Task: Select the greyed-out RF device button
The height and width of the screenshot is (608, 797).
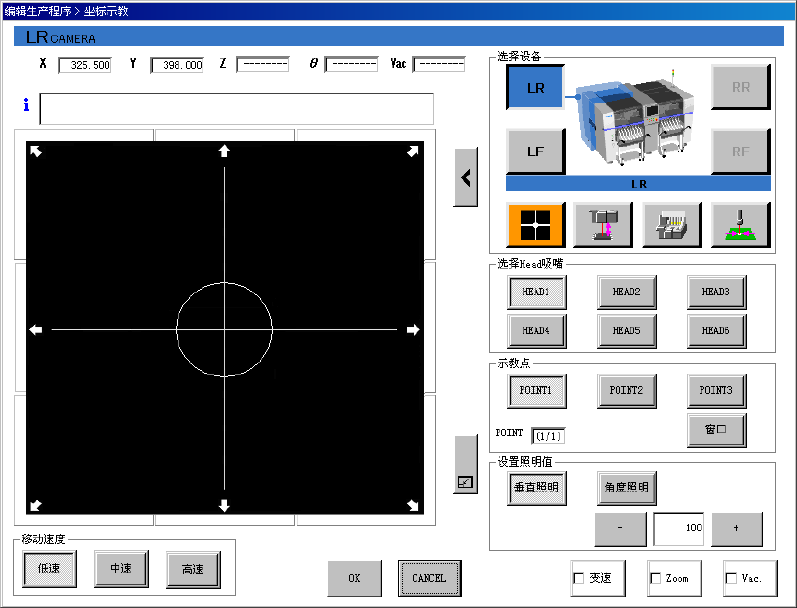Action: [741, 151]
